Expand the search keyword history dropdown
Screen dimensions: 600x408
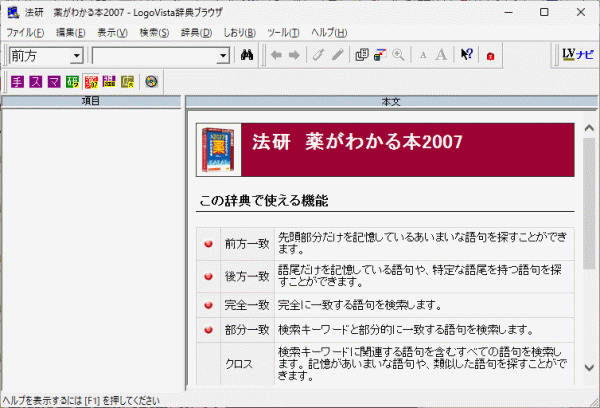pyautogui.click(x=223, y=56)
